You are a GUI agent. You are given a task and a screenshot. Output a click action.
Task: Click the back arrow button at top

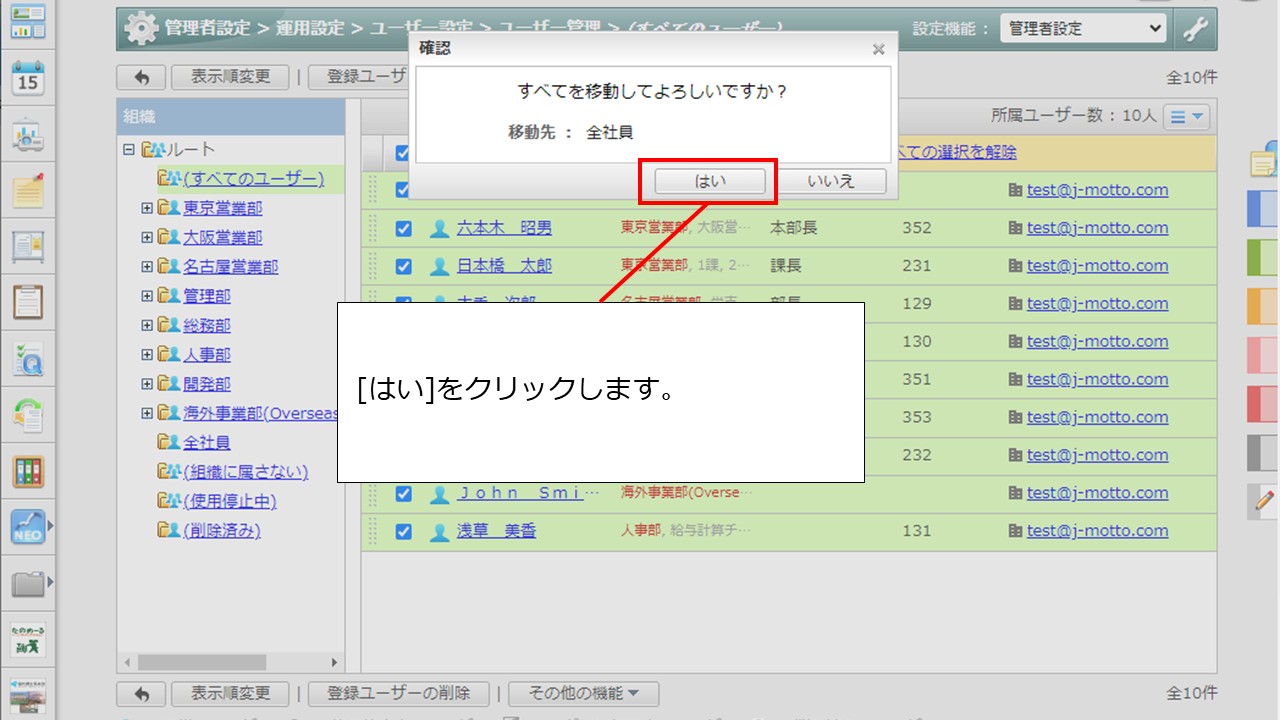click(x=141, y=77)
